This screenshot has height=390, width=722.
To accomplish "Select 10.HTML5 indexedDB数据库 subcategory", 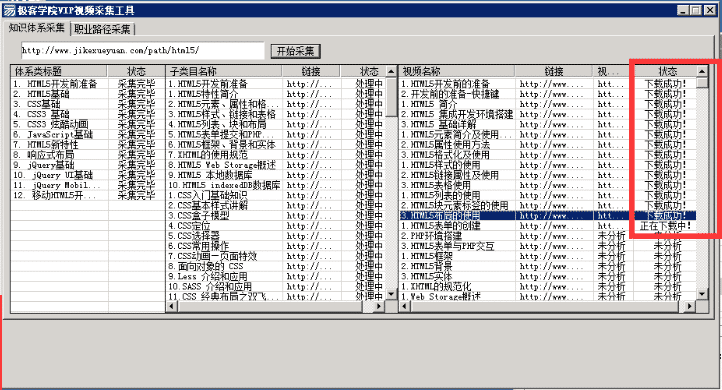I will 276,185.
